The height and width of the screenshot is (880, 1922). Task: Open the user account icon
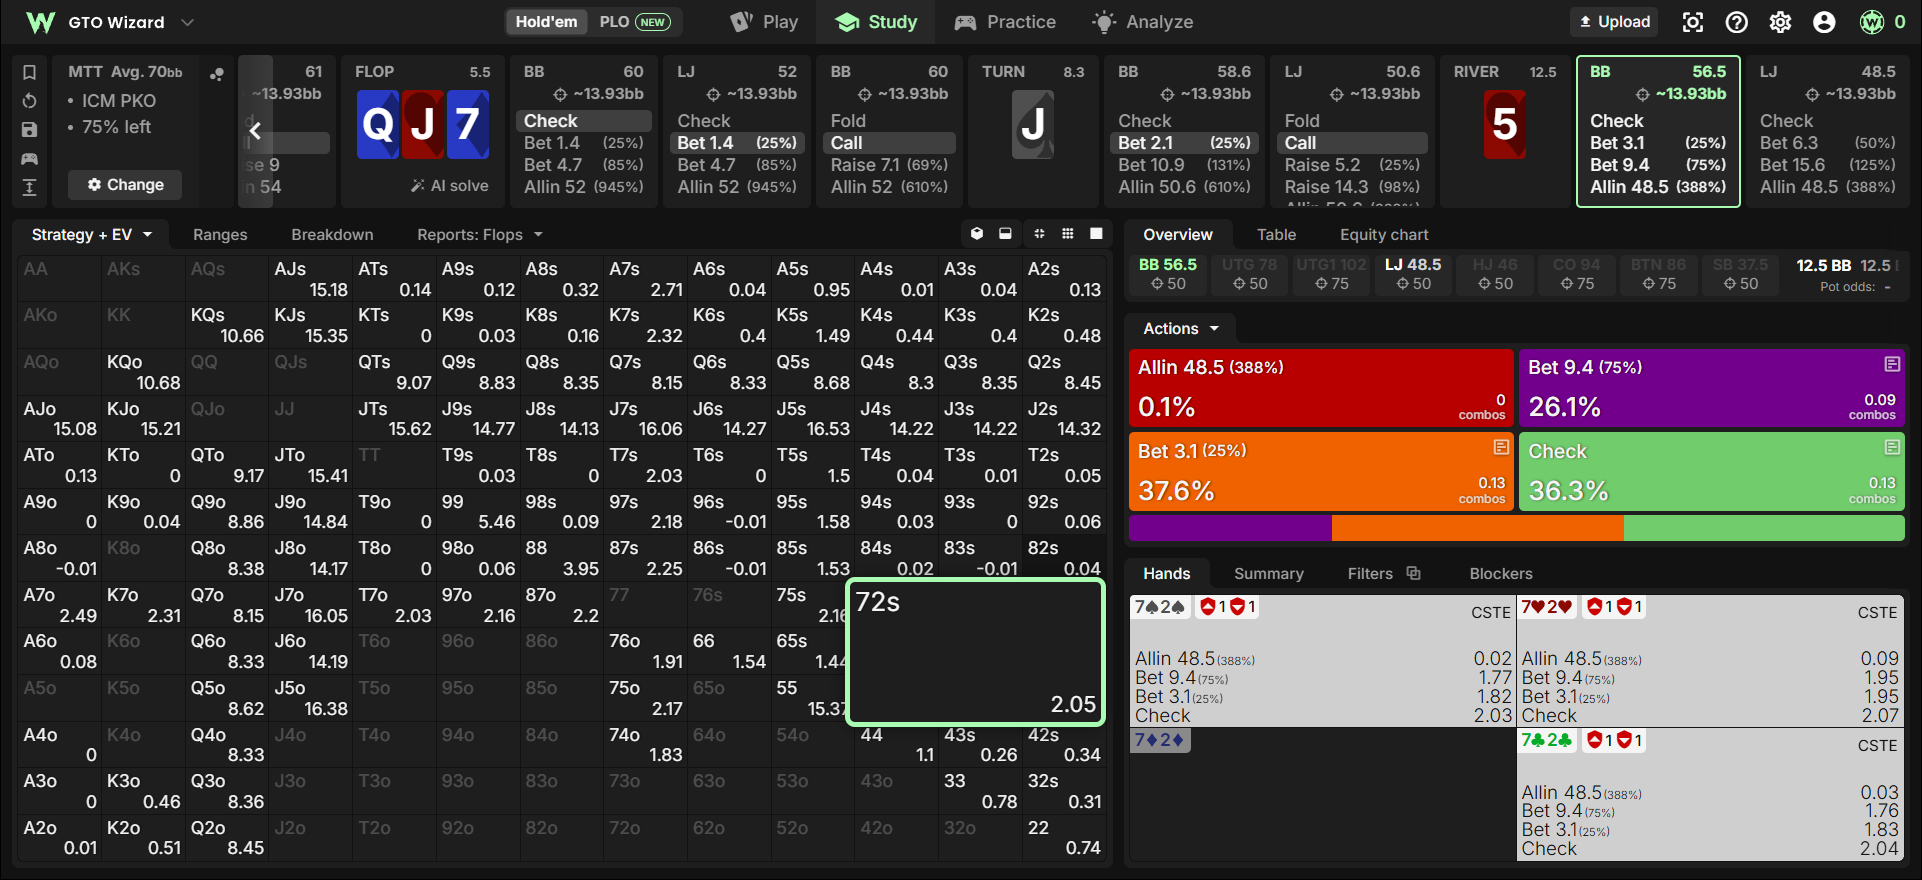1824,22
